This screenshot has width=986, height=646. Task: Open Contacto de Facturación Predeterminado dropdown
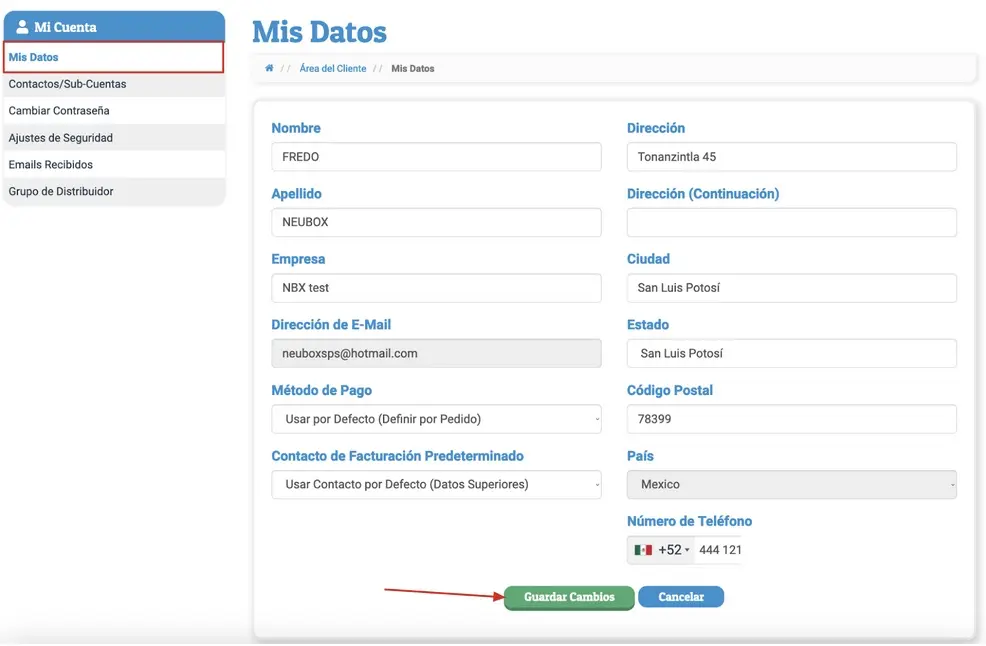[436, 484]
